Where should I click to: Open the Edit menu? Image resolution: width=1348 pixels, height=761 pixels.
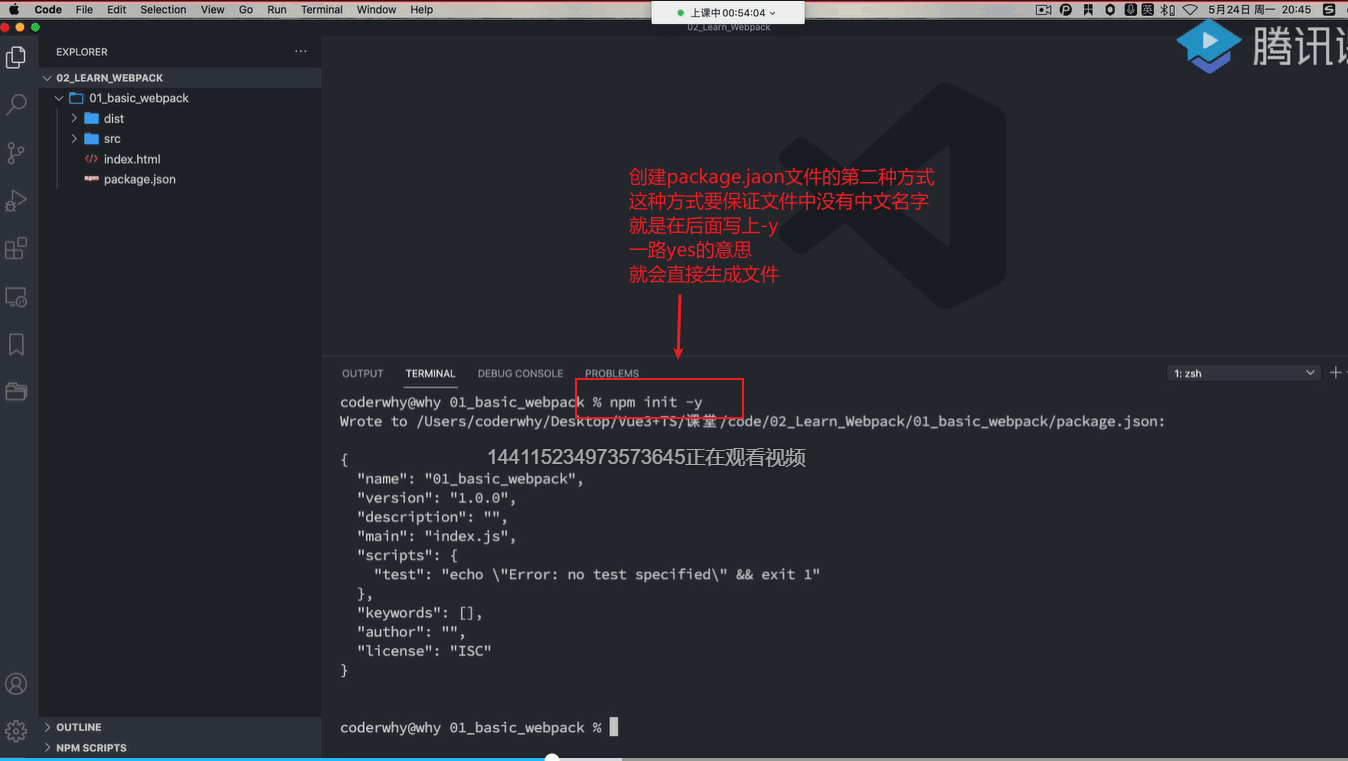tap(117, 9)
